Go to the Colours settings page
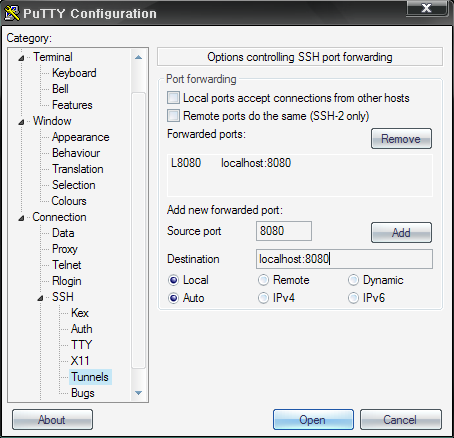Screen dimensions: 454x438 [x=69, y=201]
